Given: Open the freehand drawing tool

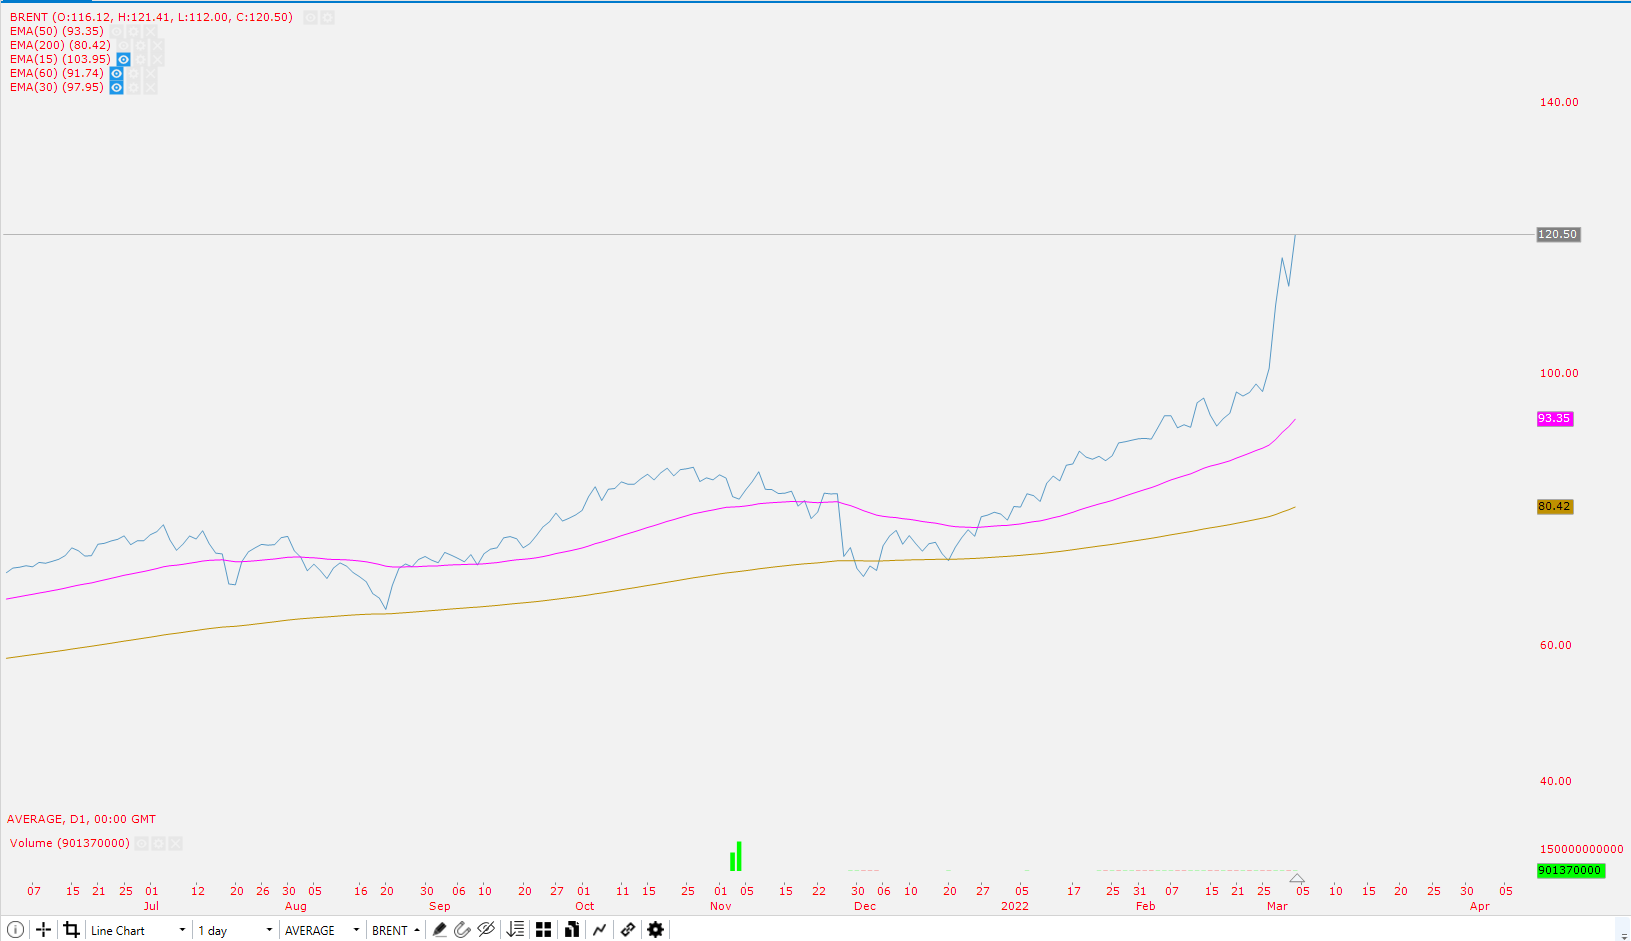Looking at the screenshot, I should [462, 929].
